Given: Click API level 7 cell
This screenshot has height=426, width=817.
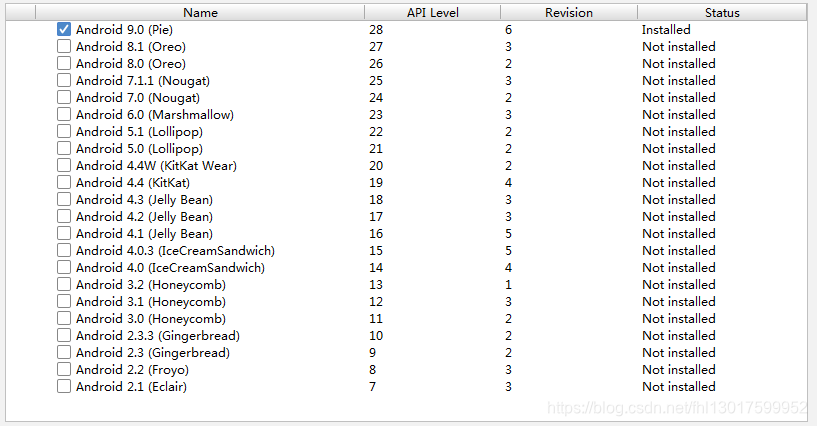Looking at the screenshot, I should coord(372,386).
